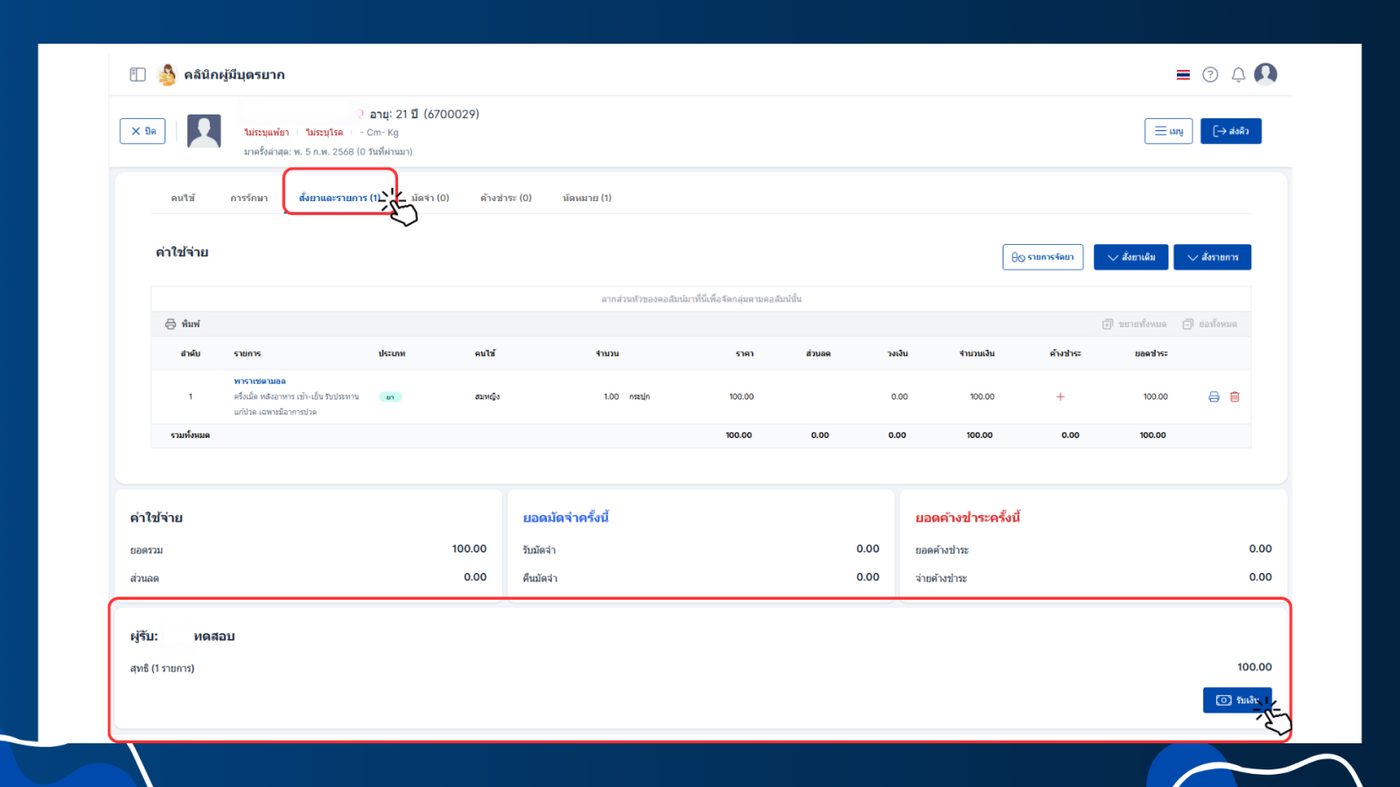Click the จำนวนเงิน column header

[x=977, y=354]
